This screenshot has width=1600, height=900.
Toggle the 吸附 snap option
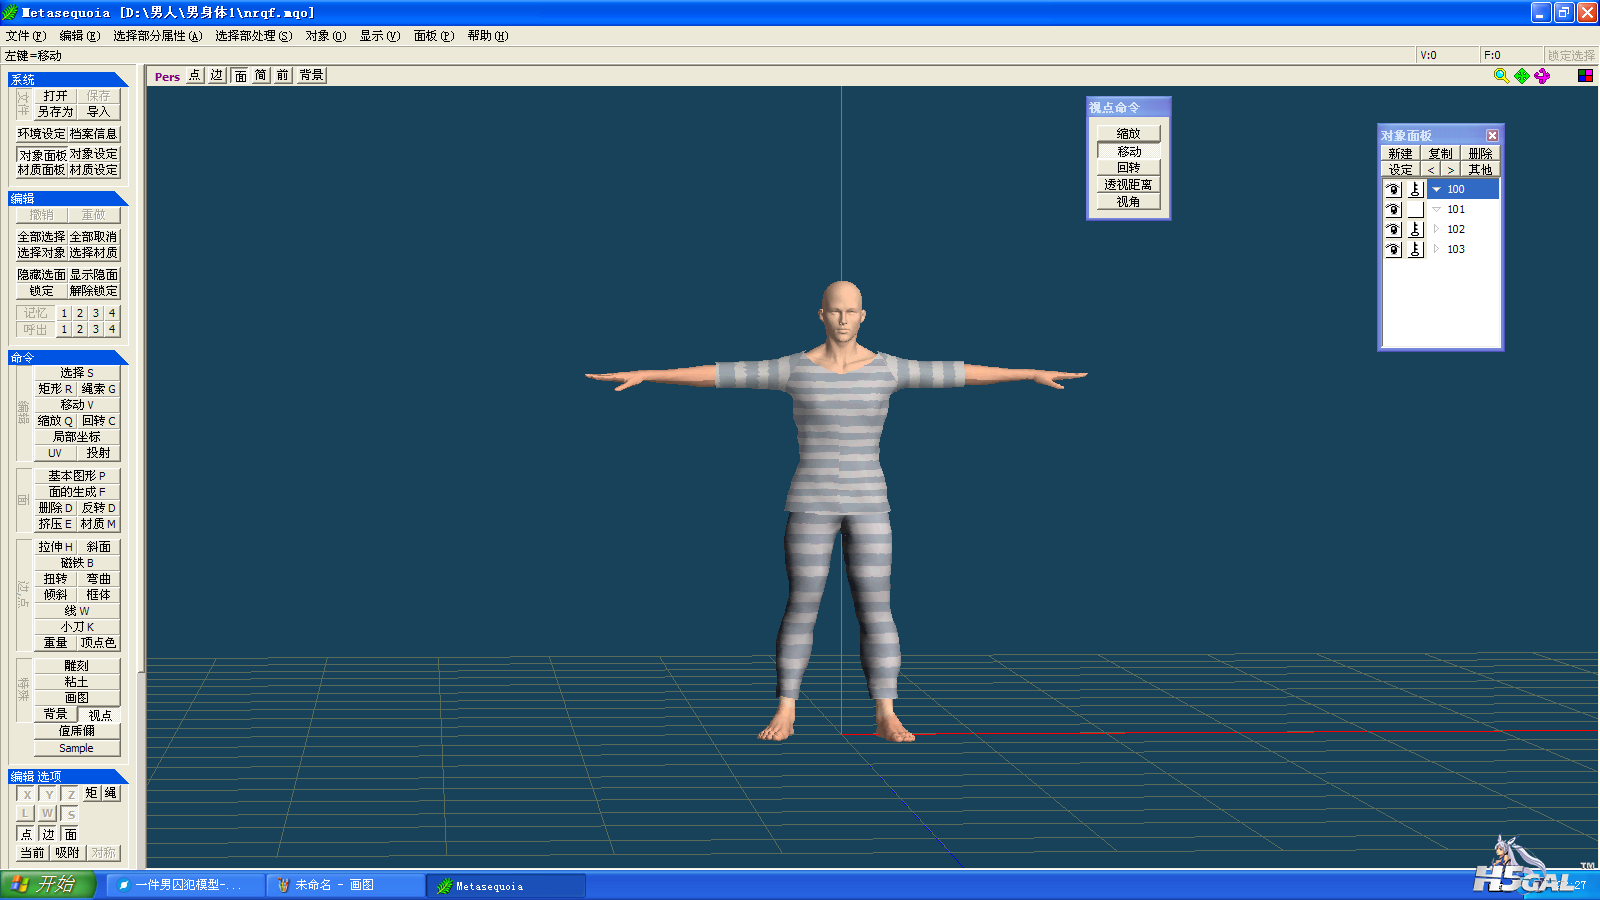pos(67,853)
